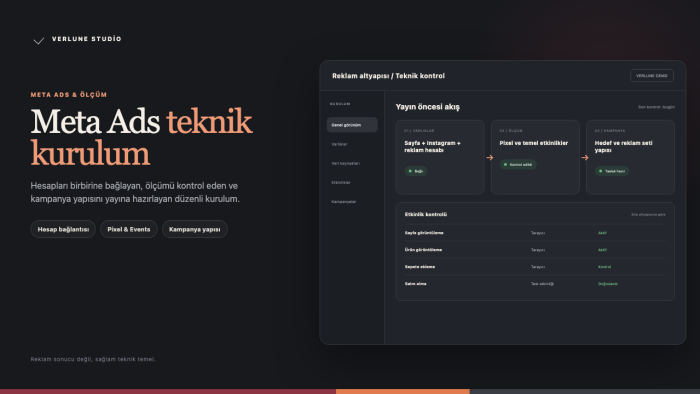Image resolution: width=700 pixels, height=394 pixels.
Task: Click the arrow between Ölçüm and Kampanya cards
Action: 585,158
